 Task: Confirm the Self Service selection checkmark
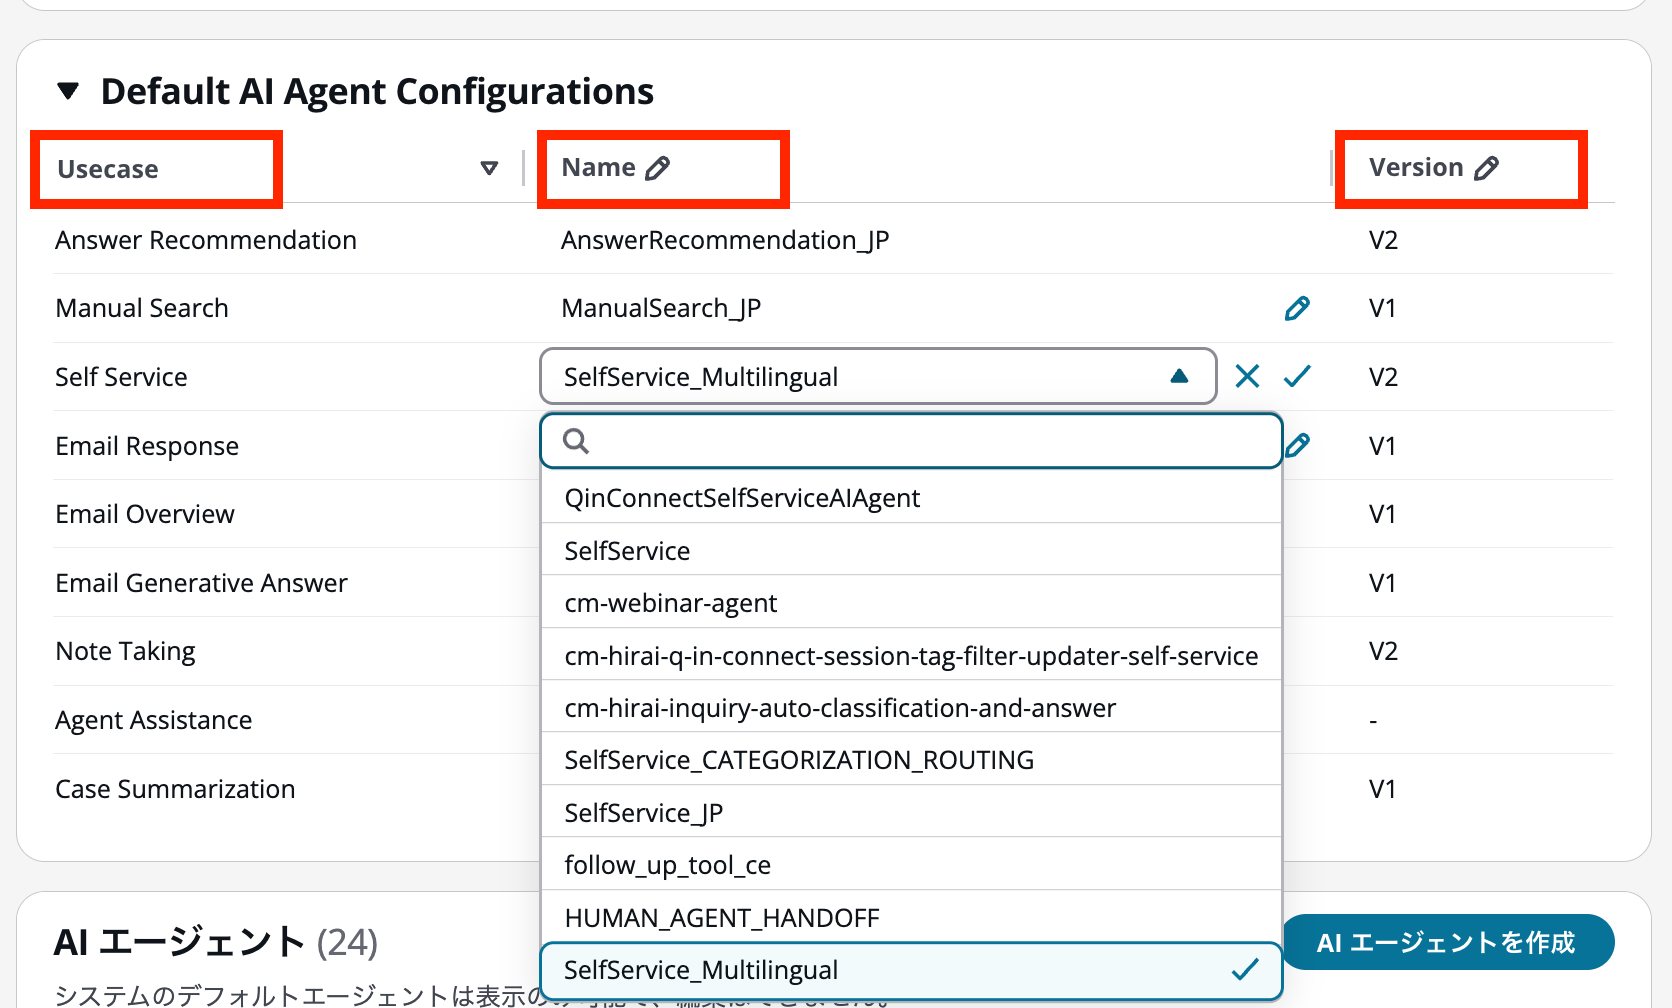pyautogui.click(x=1297, y=376)
